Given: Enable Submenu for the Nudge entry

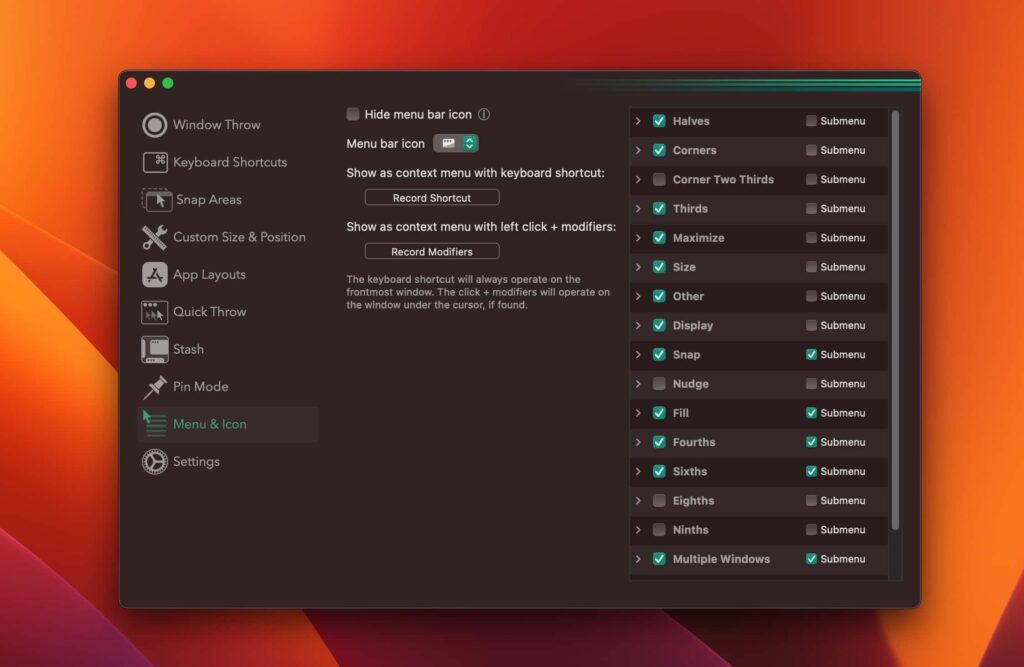Looking at the screenshot, I should coord(810,383).
